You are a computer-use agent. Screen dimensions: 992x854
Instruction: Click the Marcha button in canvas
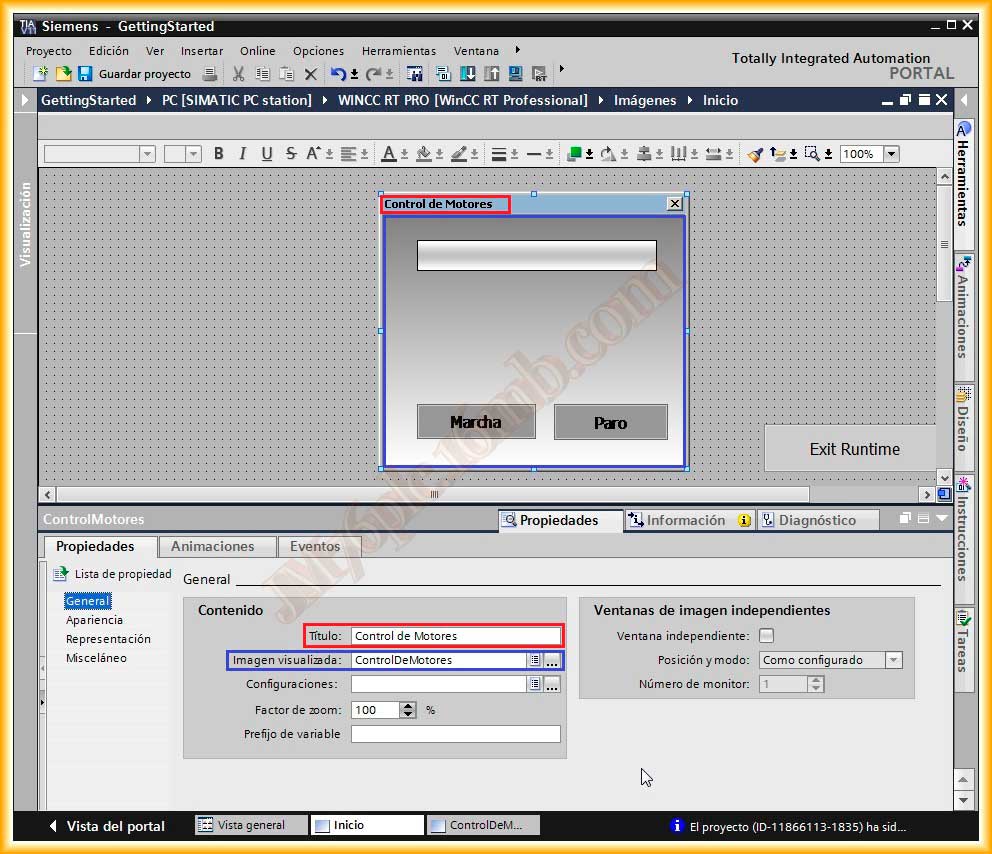[476, 422]
